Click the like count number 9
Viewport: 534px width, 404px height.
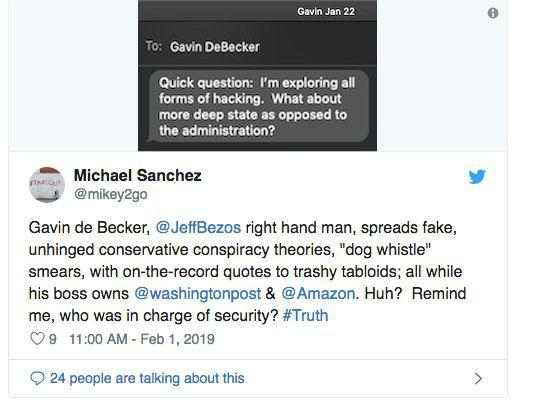coord(52,339)
